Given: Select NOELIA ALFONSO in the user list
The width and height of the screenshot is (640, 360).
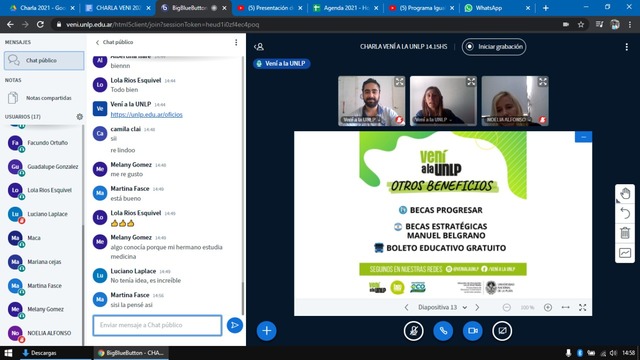Looking at the screenshot, I should pos(43,333).
